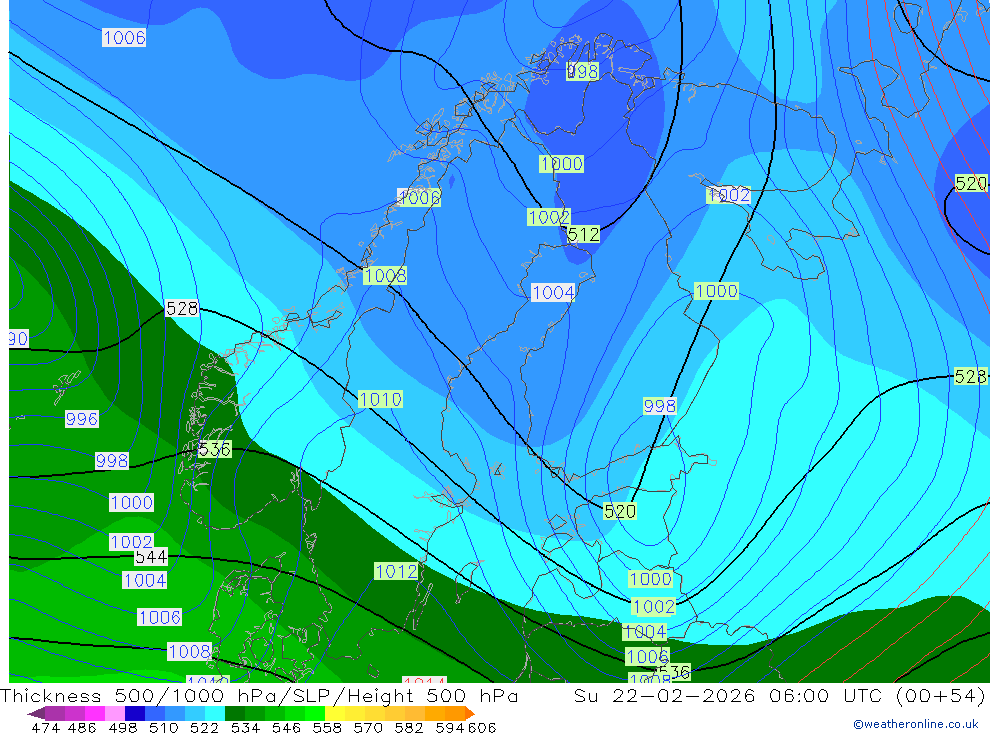Click the 606 legend value

click(x=482, y=727)
